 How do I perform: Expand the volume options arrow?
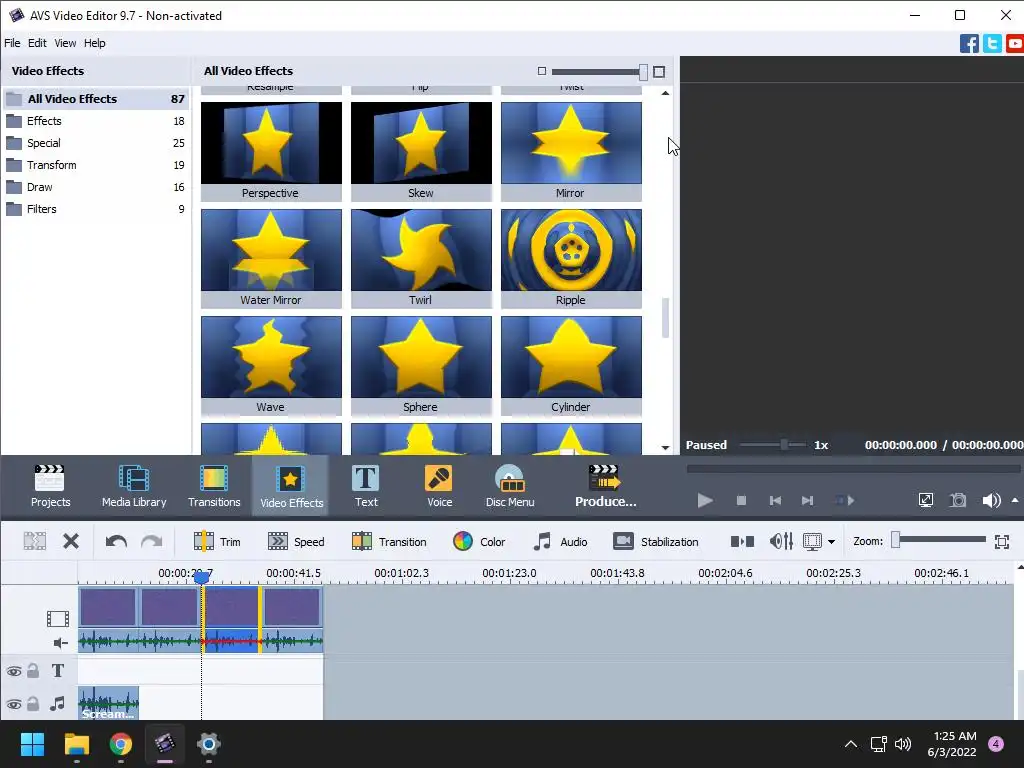[x=1015, y=500]
